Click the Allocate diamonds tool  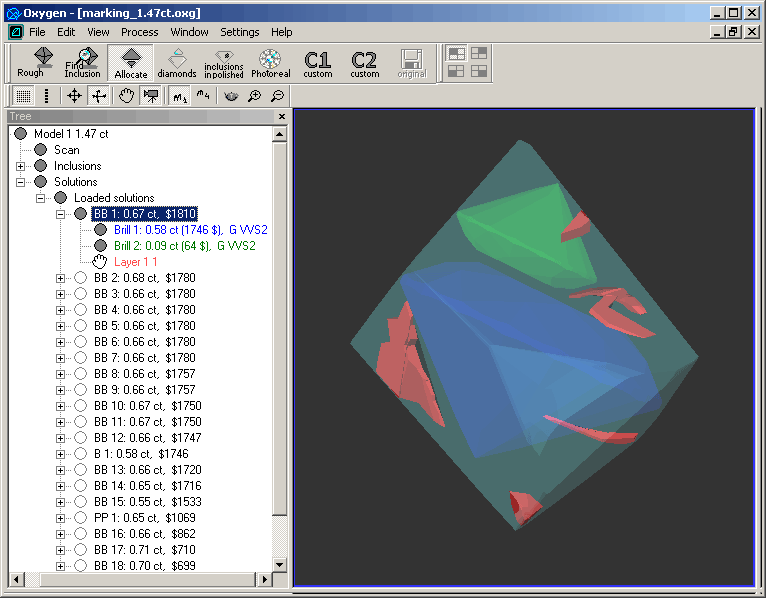click(130, 62)
